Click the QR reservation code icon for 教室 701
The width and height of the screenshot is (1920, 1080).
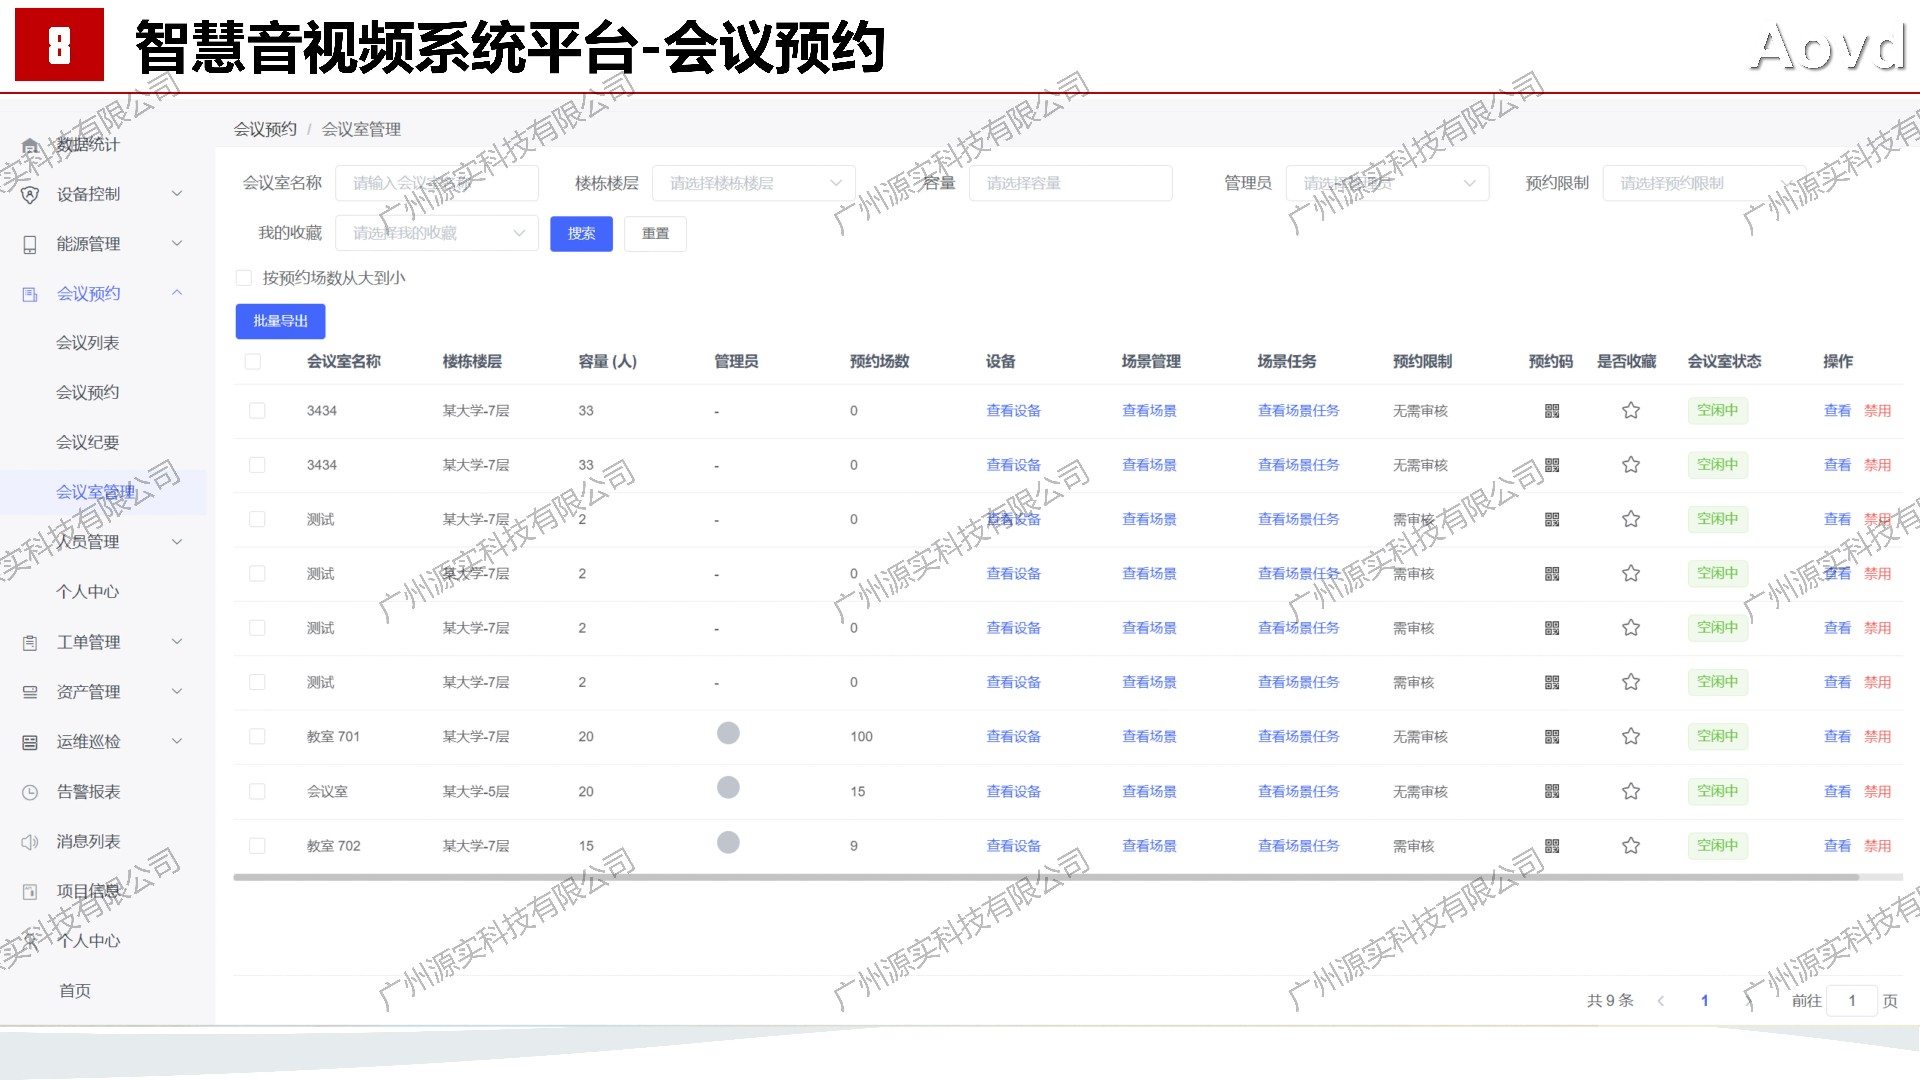tap(1551, 737)
